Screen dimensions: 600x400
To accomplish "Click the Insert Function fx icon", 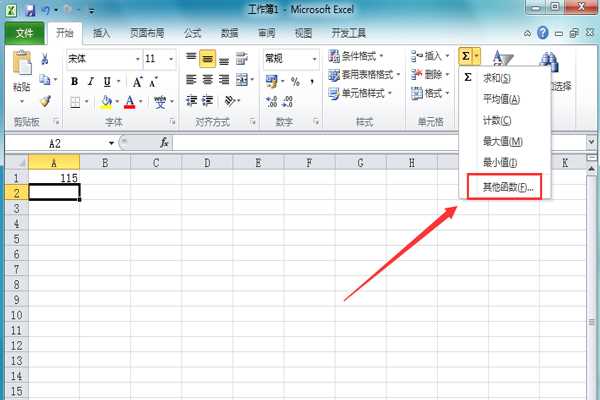I will [164, 143].
